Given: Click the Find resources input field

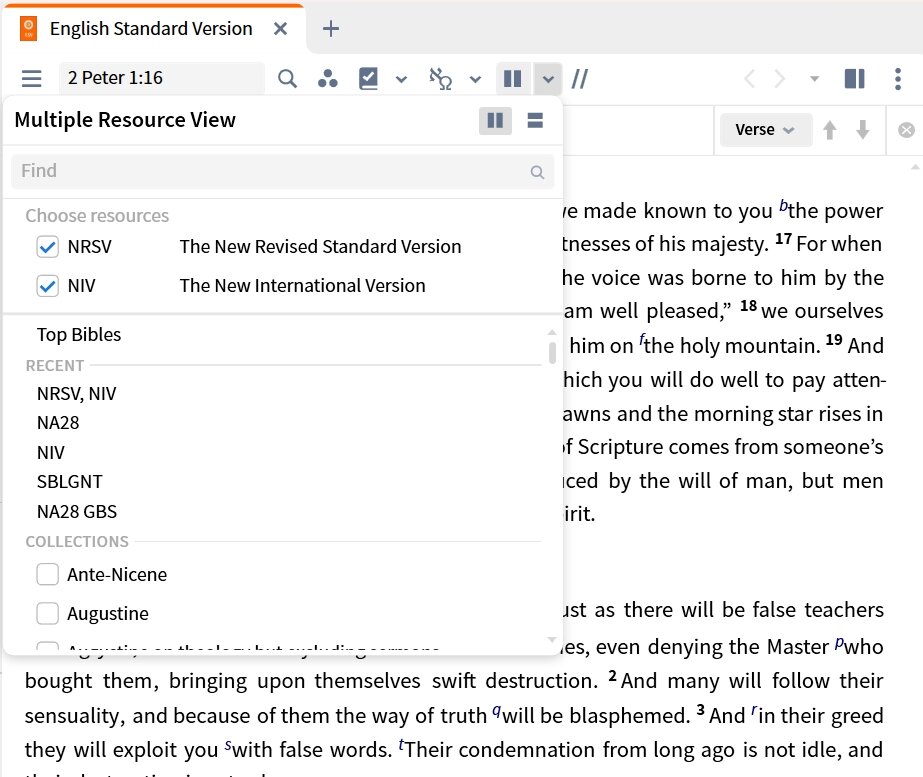Looking at the screenshot, I should tap(282, 171).
